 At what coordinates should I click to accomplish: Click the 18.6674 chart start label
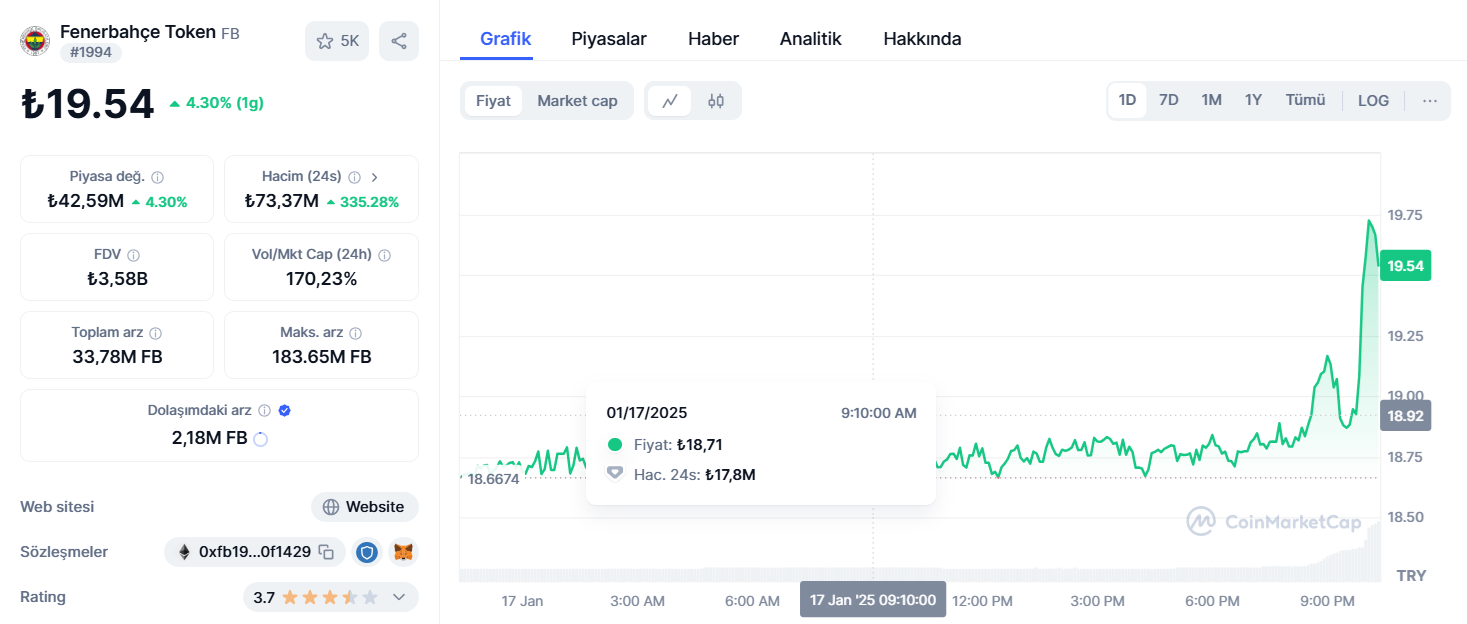pos(493,479)
